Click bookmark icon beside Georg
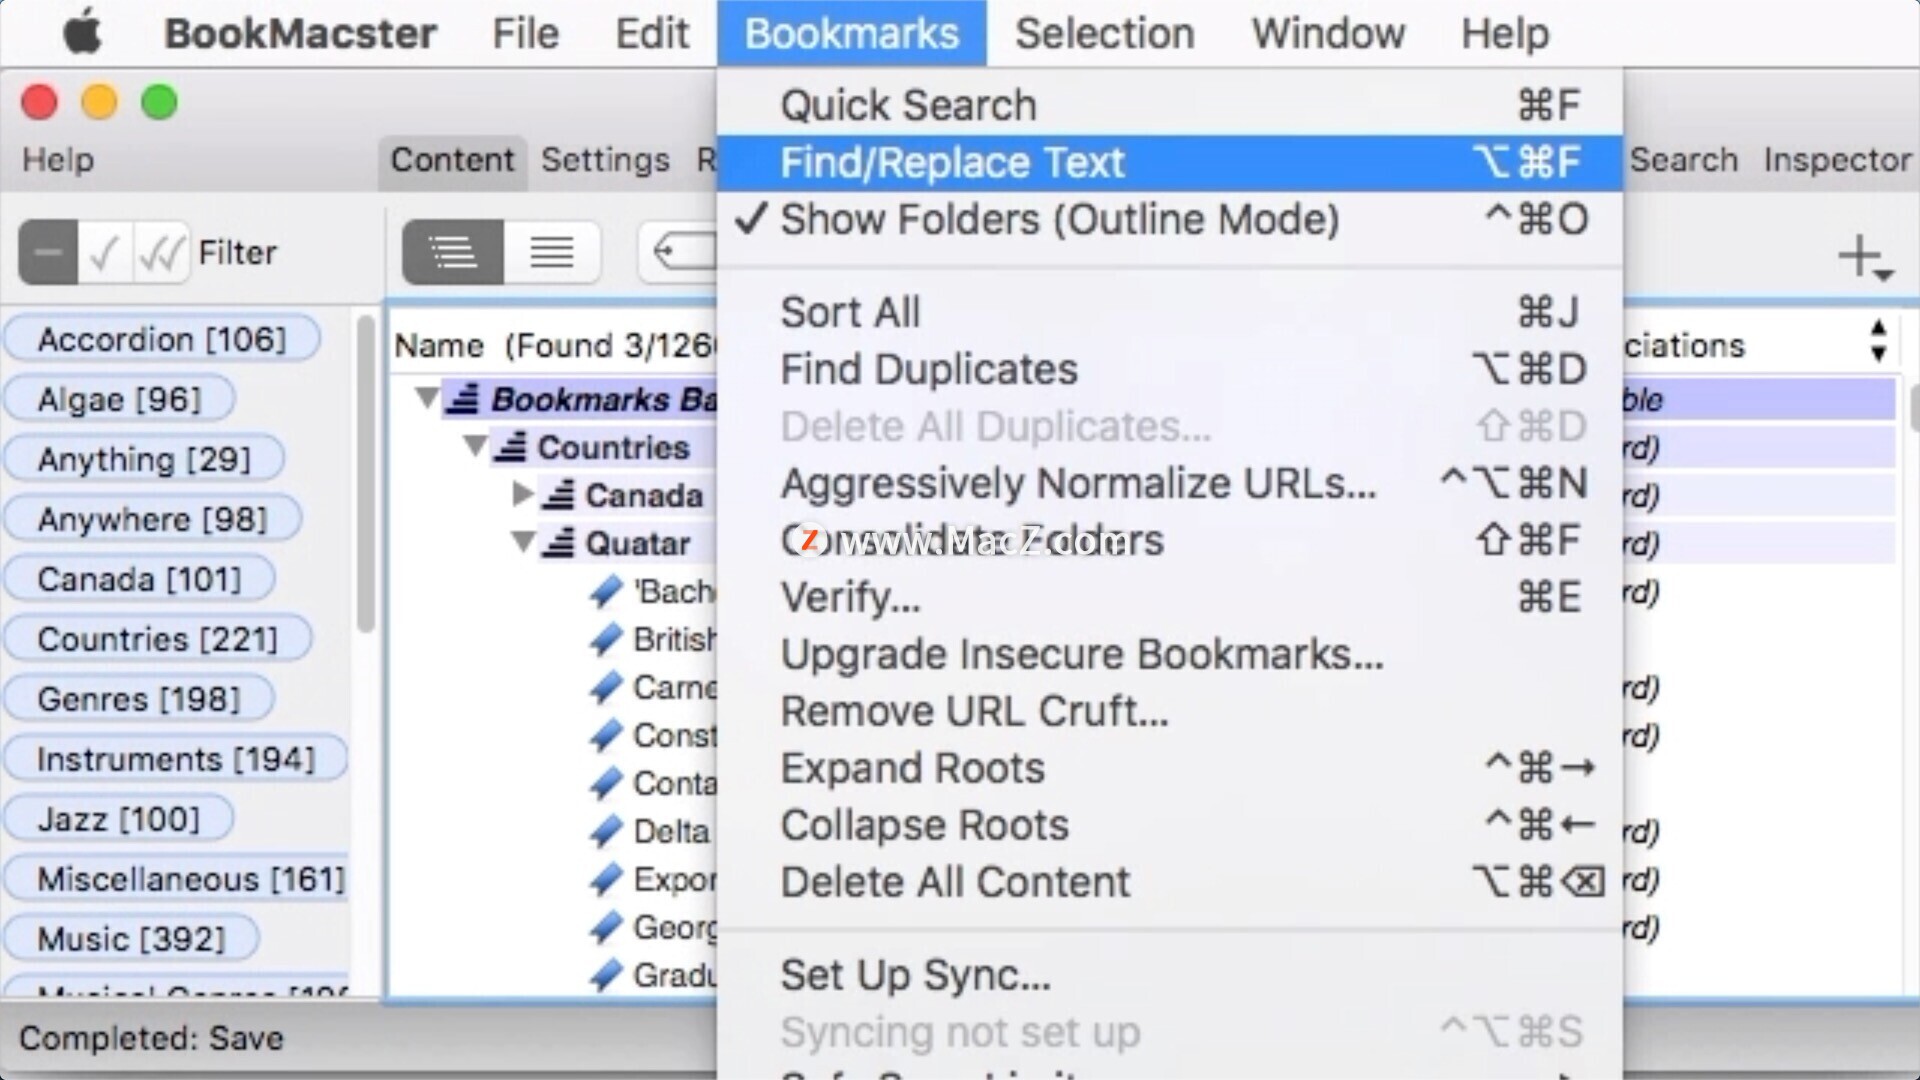Screen dimensions: 1920x1080 tap(606, 927)
